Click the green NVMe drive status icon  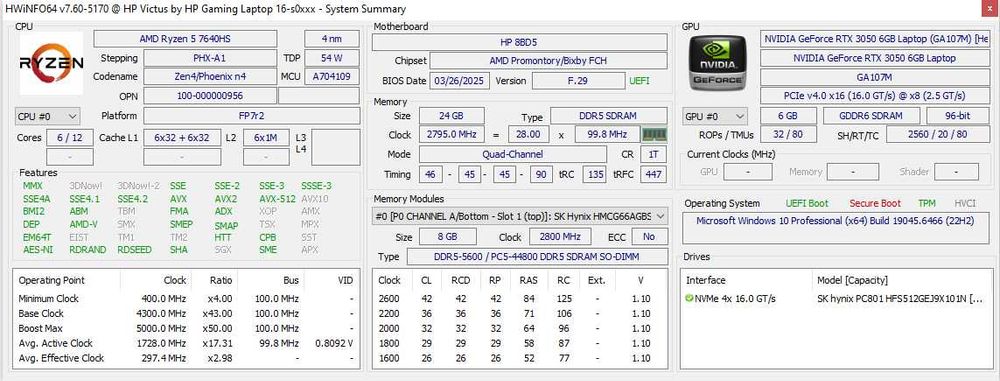pyautogui.click(x=689, y=298)
